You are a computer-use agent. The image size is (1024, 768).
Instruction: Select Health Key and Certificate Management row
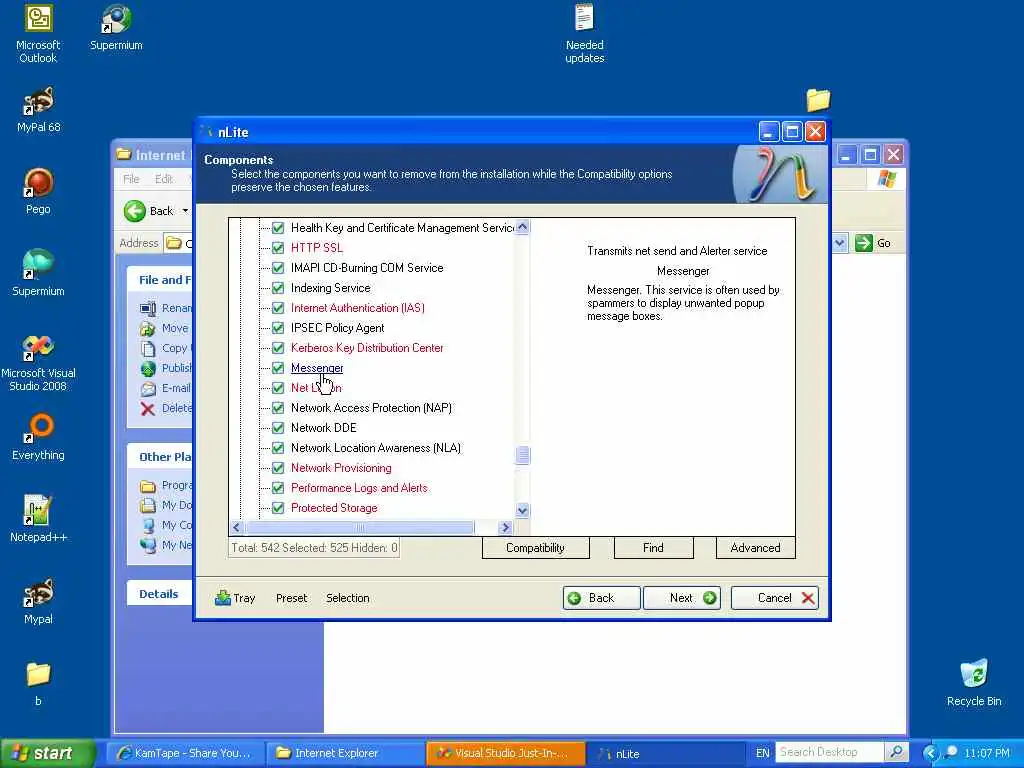coord(402,228)
